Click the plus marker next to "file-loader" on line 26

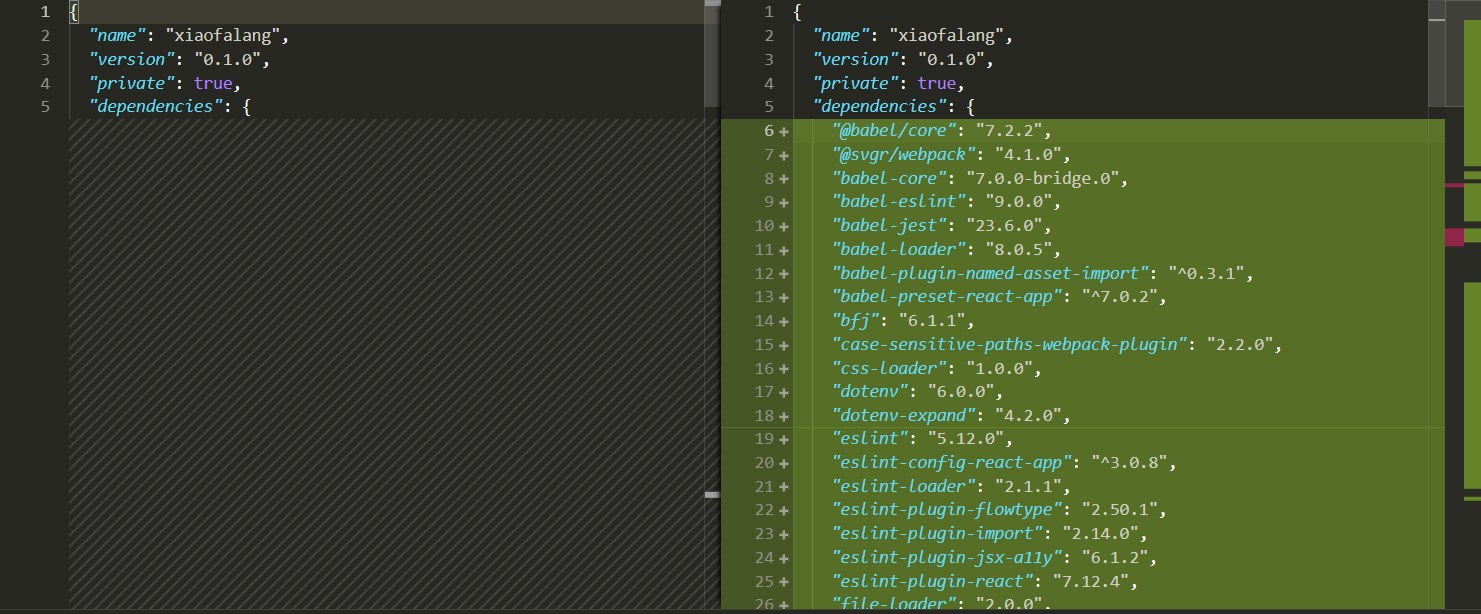click(x=783, y=603)
